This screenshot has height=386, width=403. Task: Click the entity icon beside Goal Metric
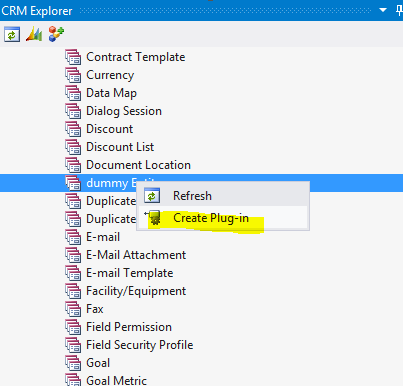coord(73,380)
